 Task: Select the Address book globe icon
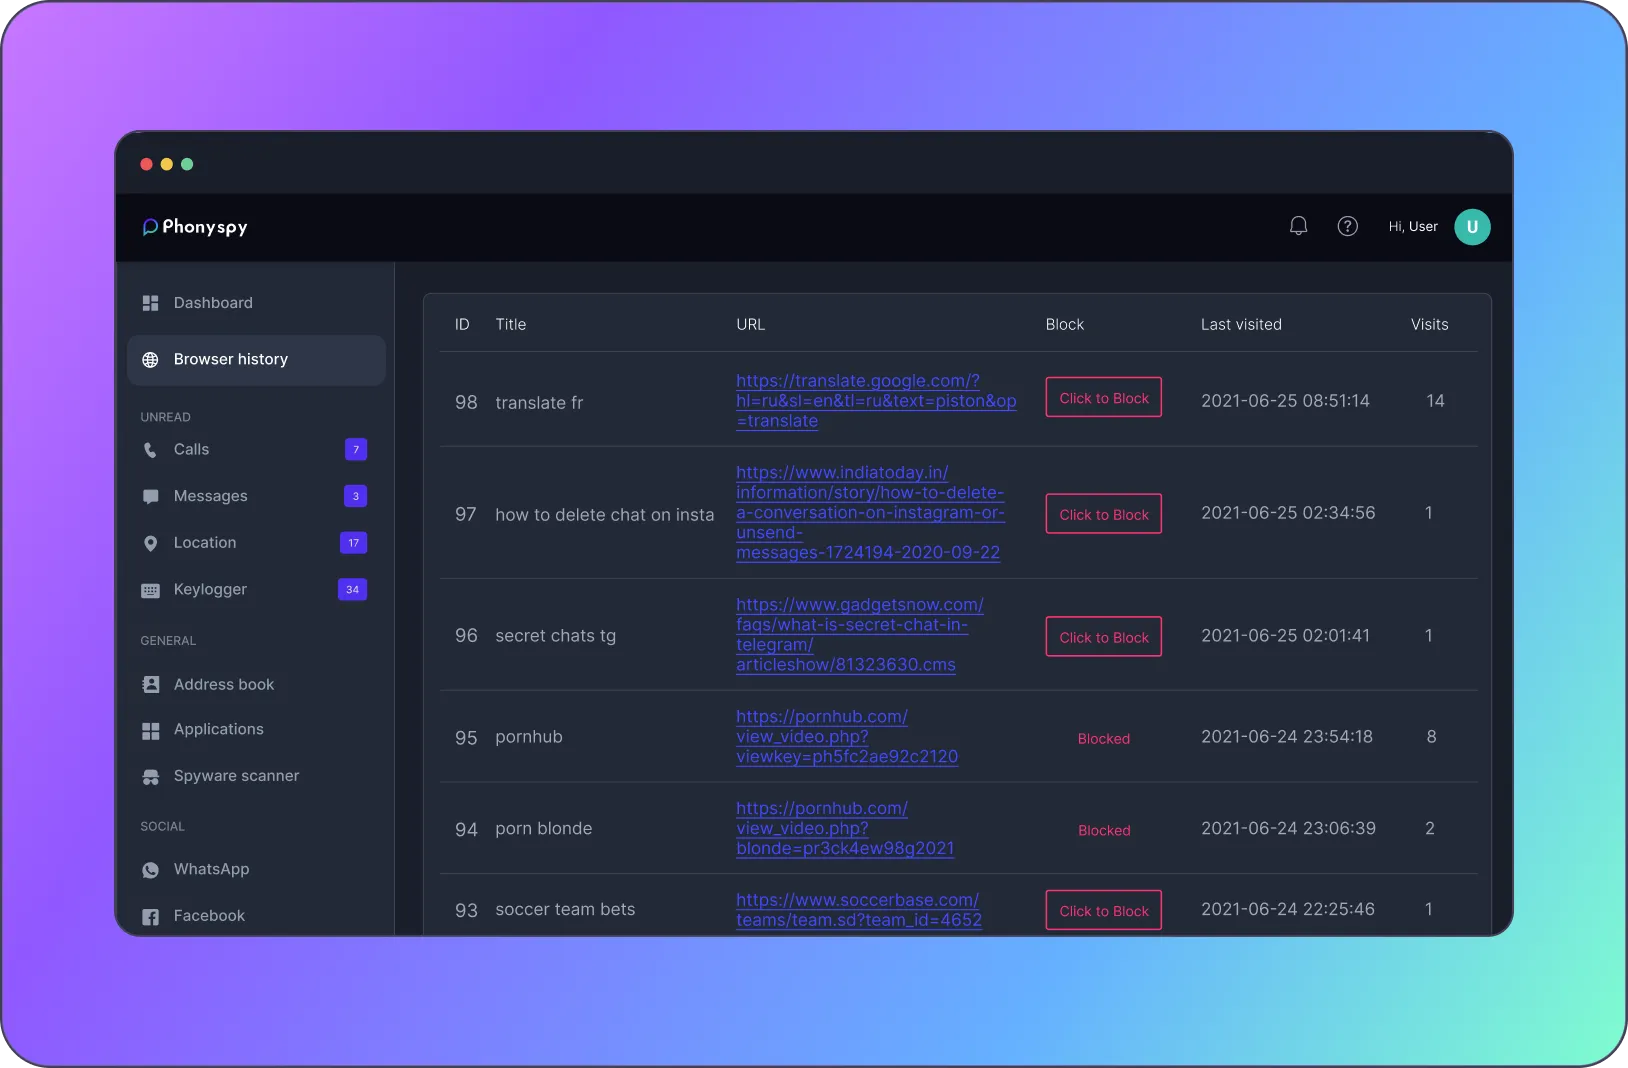pos(150,685)
